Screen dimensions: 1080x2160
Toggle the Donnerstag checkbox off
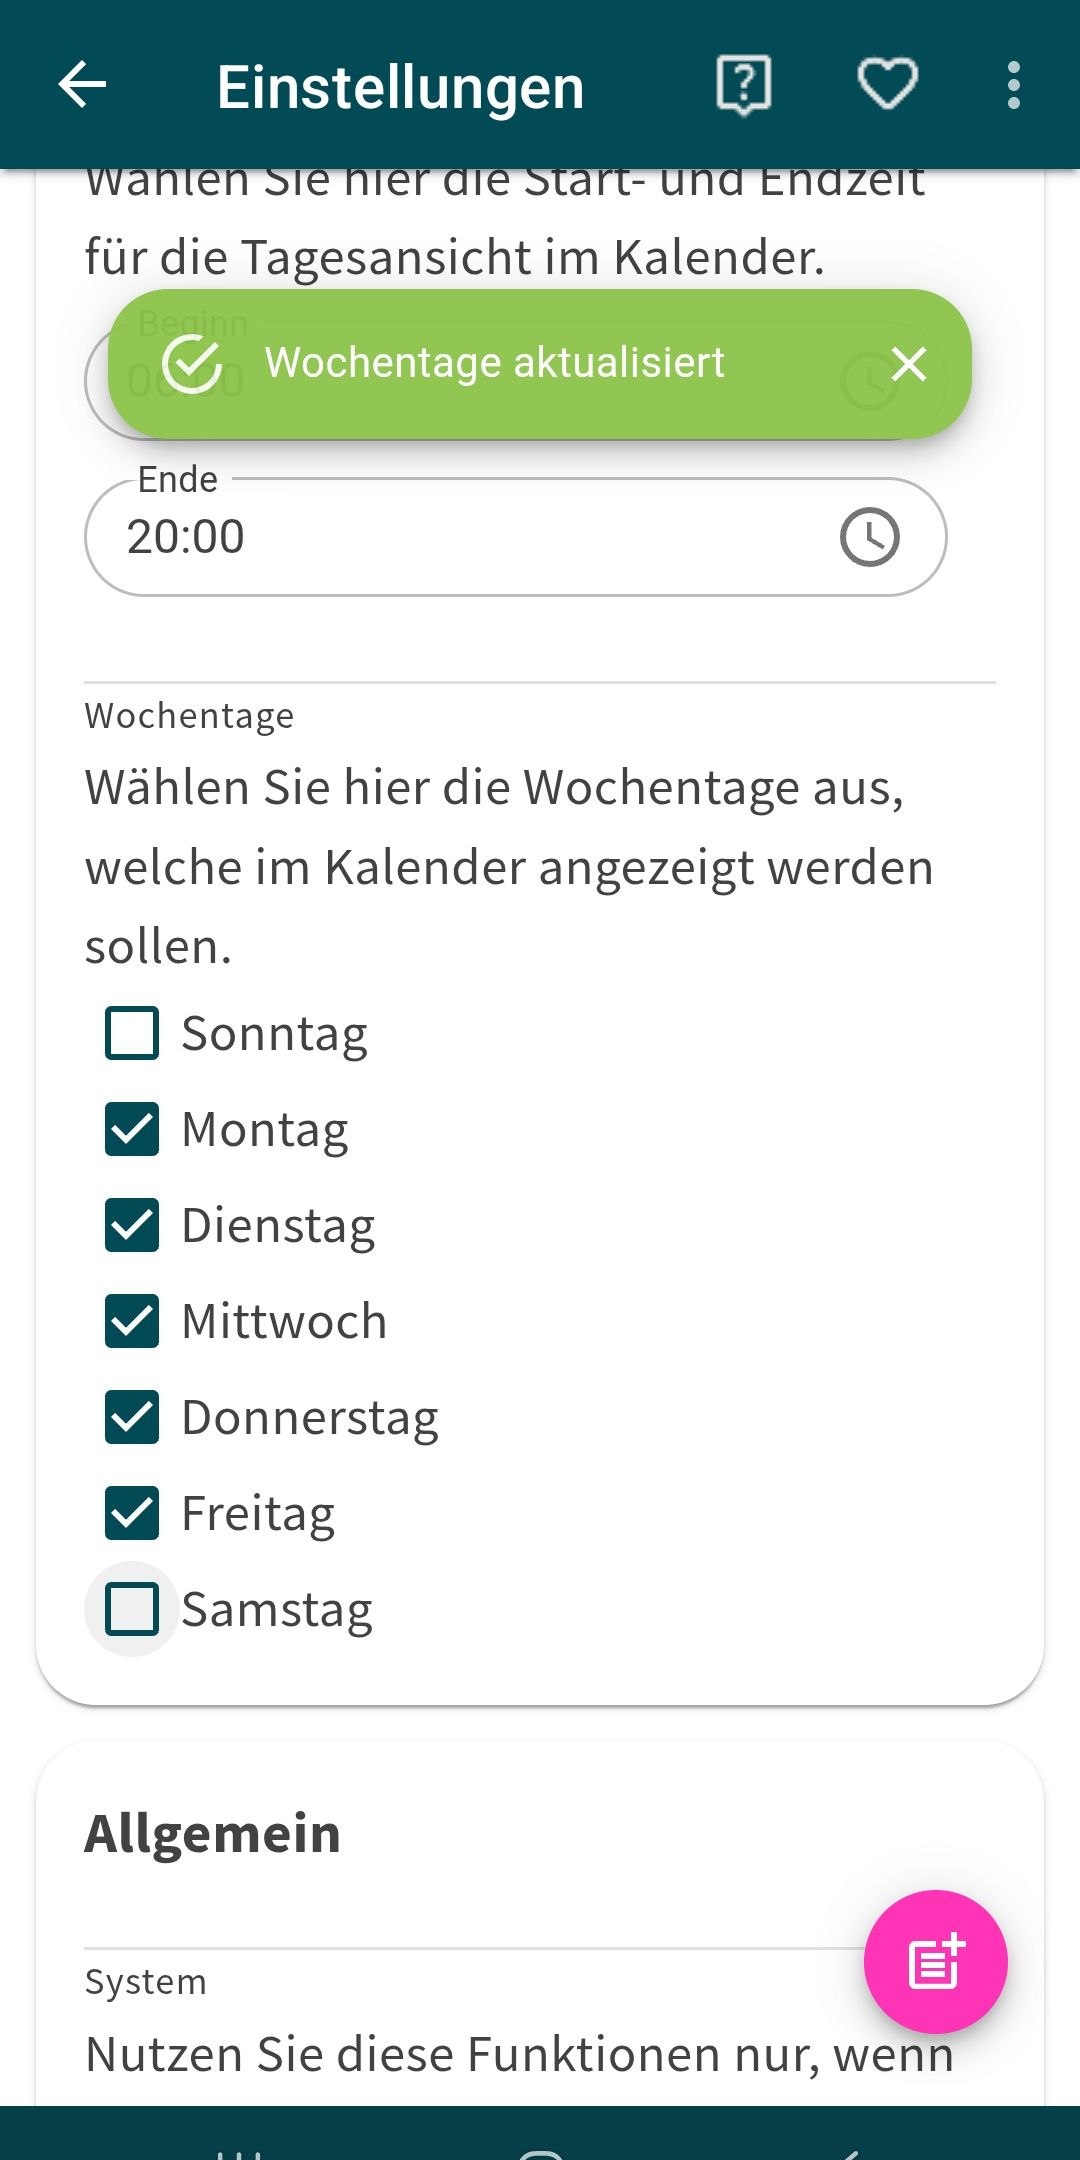tap(132, 1417)
